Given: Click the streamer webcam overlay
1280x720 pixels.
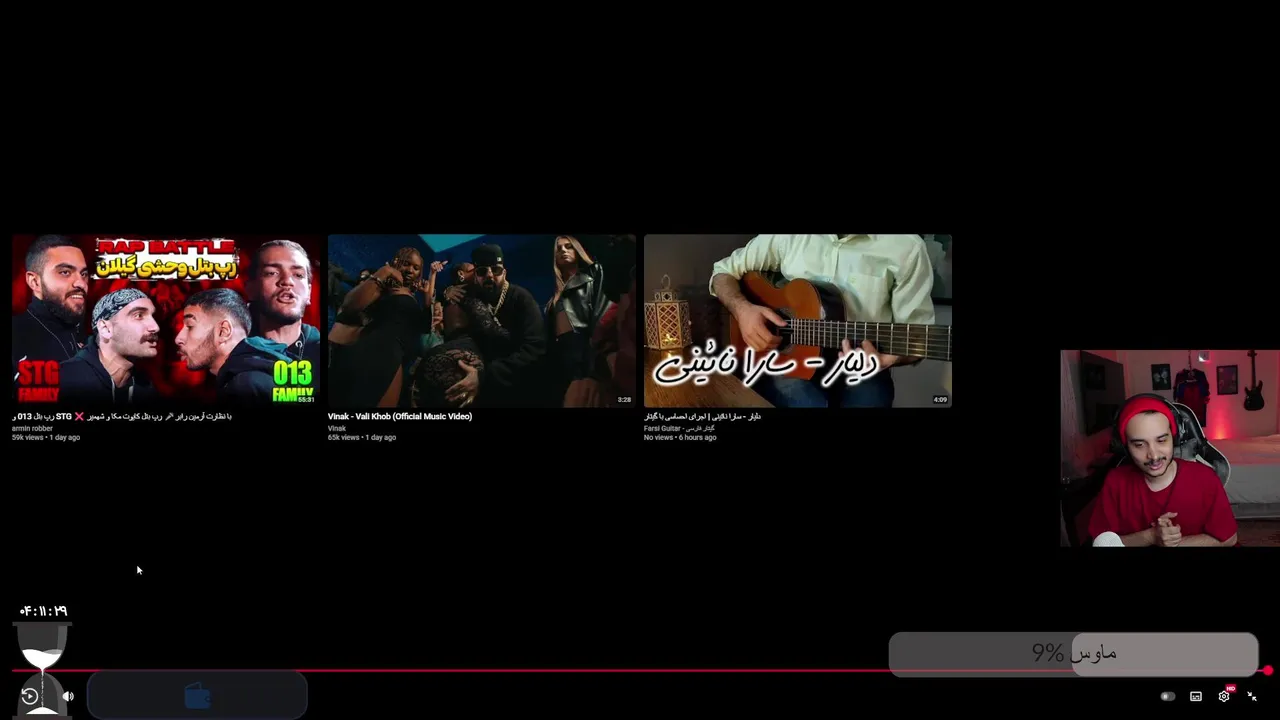Looking at the screenshot, I should (1170, 448).
